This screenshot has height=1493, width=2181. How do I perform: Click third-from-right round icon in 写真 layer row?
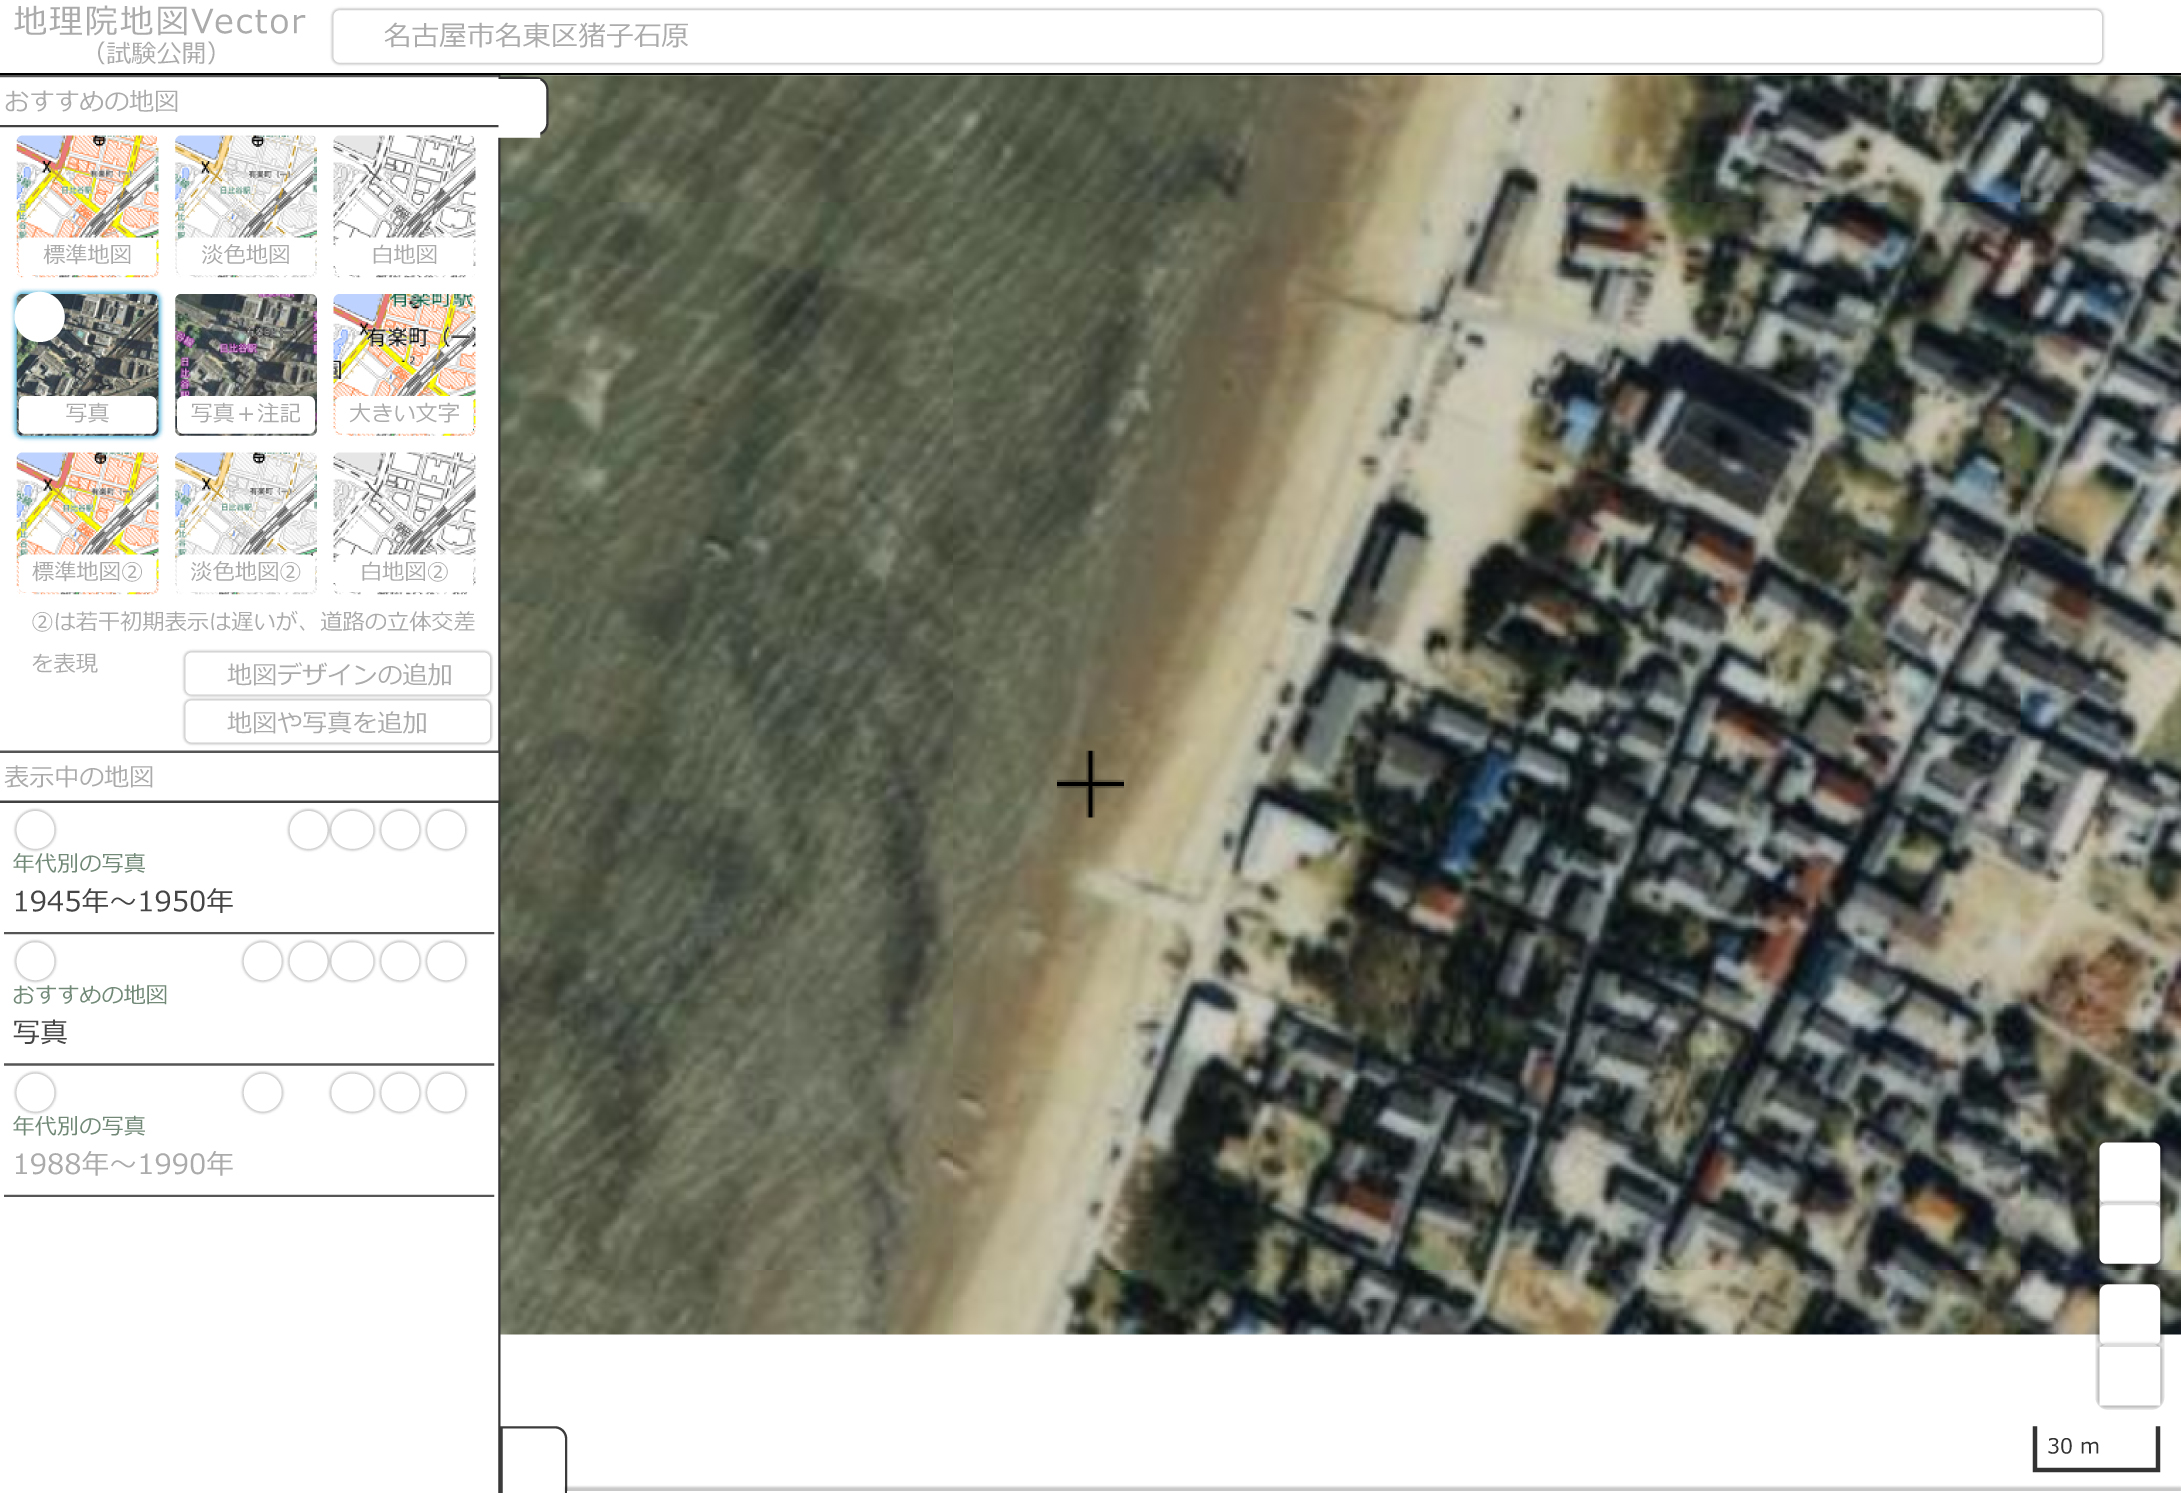pyautogui.click(x=353, y=961)
